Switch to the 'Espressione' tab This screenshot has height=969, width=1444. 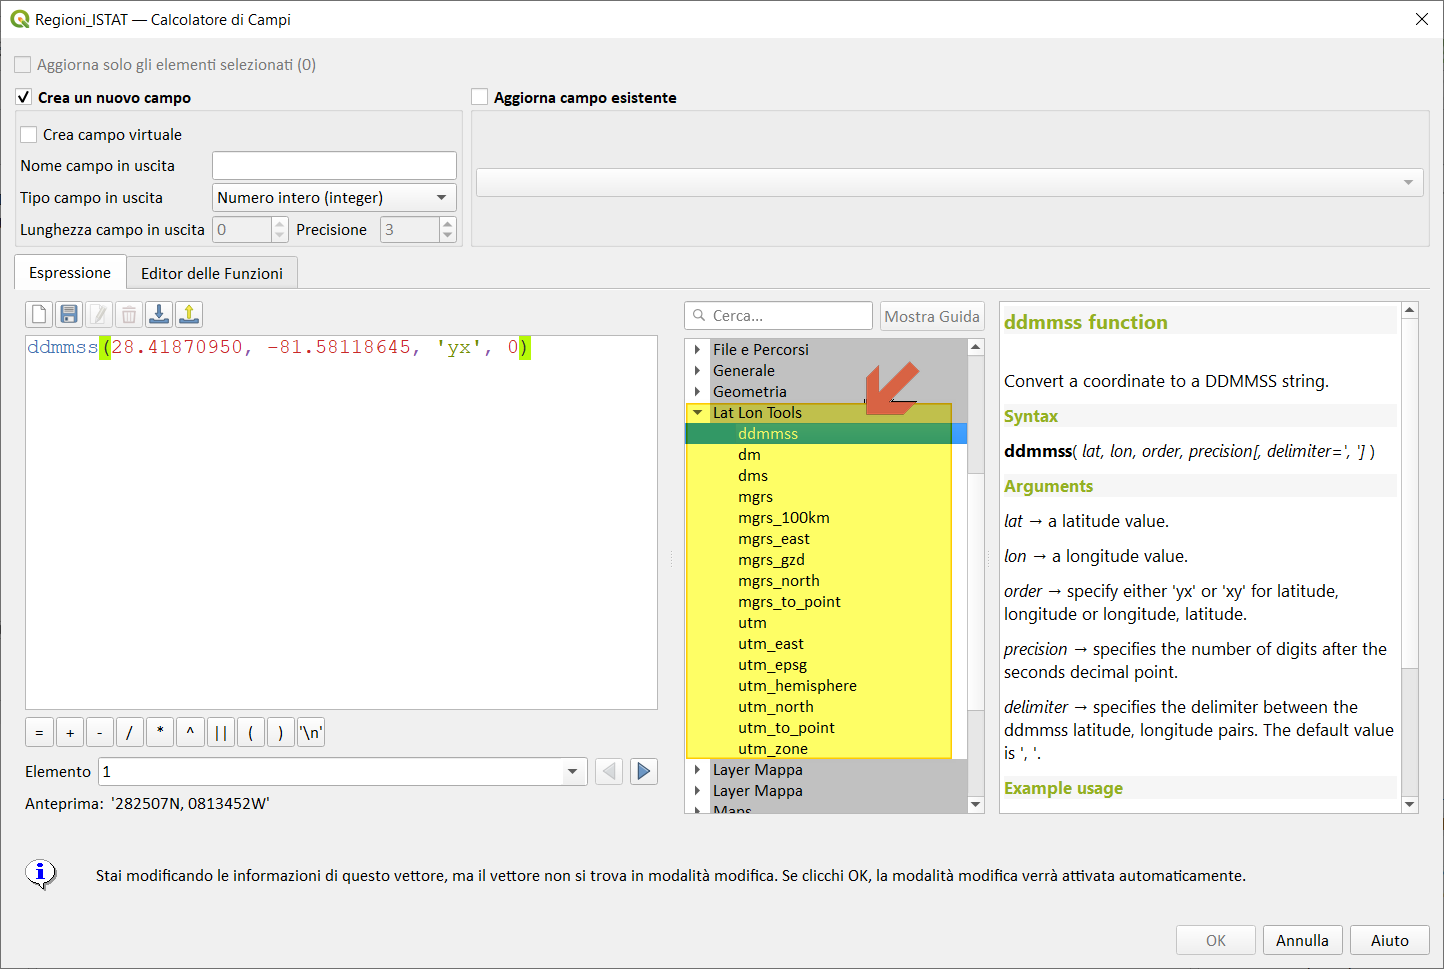tap(69, 272)
